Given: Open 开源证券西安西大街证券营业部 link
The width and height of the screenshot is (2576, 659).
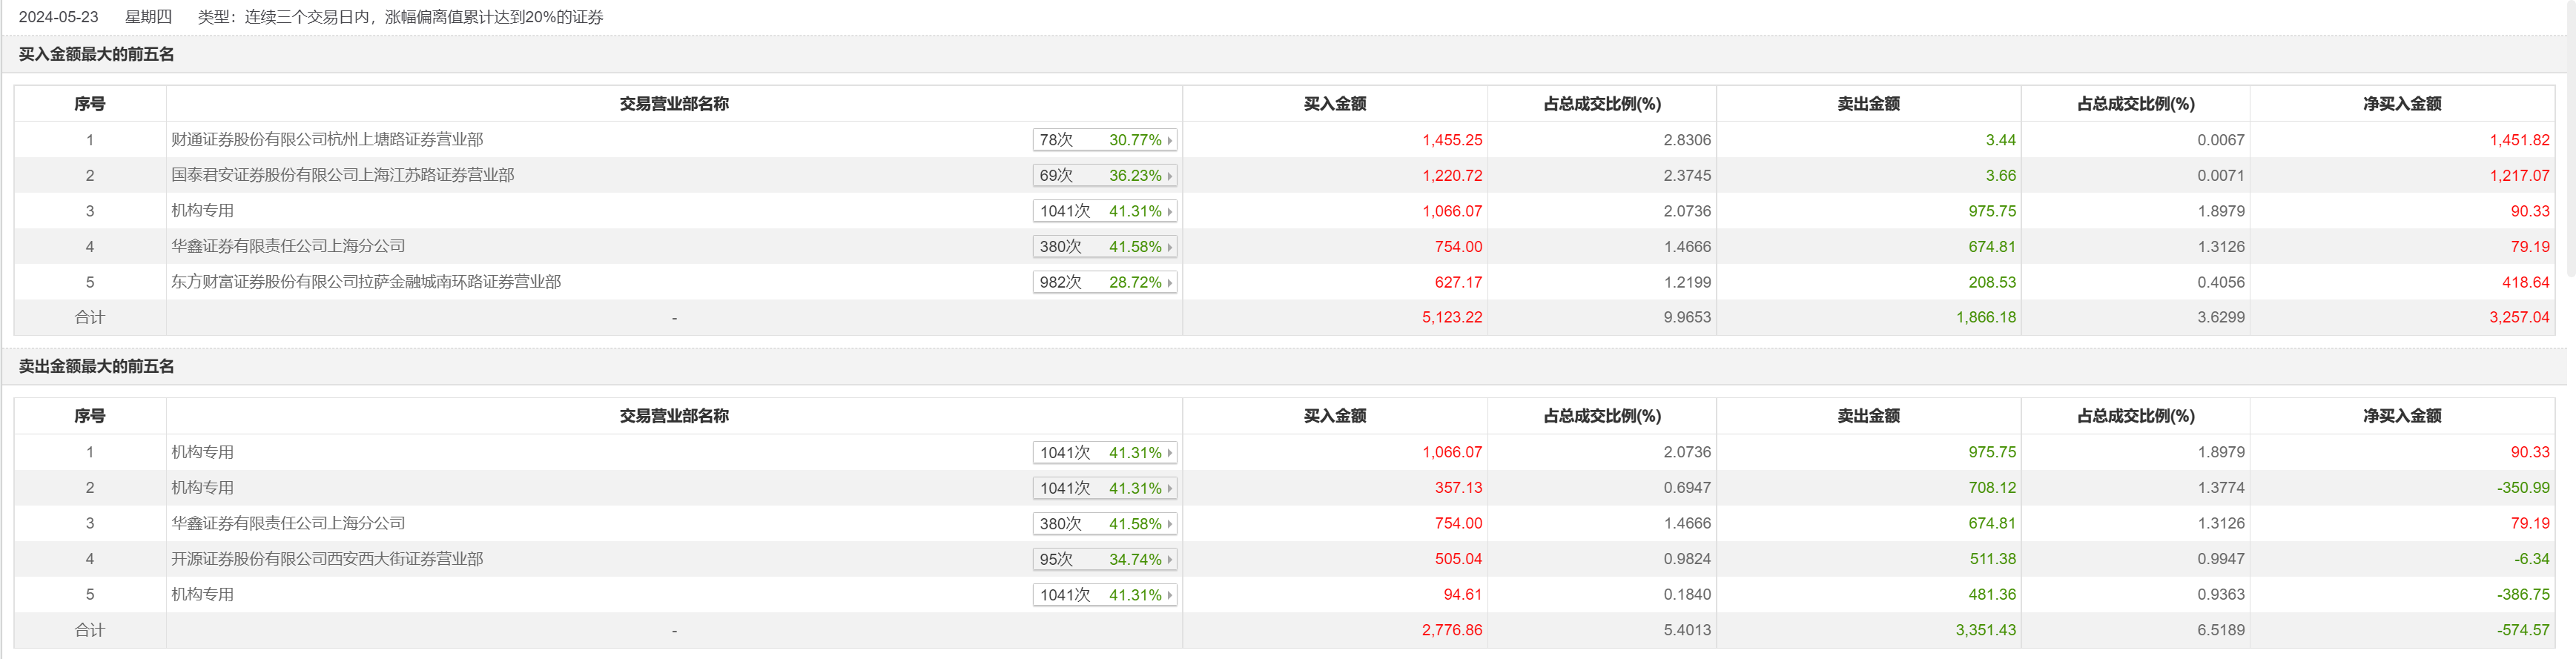Looking at the screenshot, I should coord(327,559).
